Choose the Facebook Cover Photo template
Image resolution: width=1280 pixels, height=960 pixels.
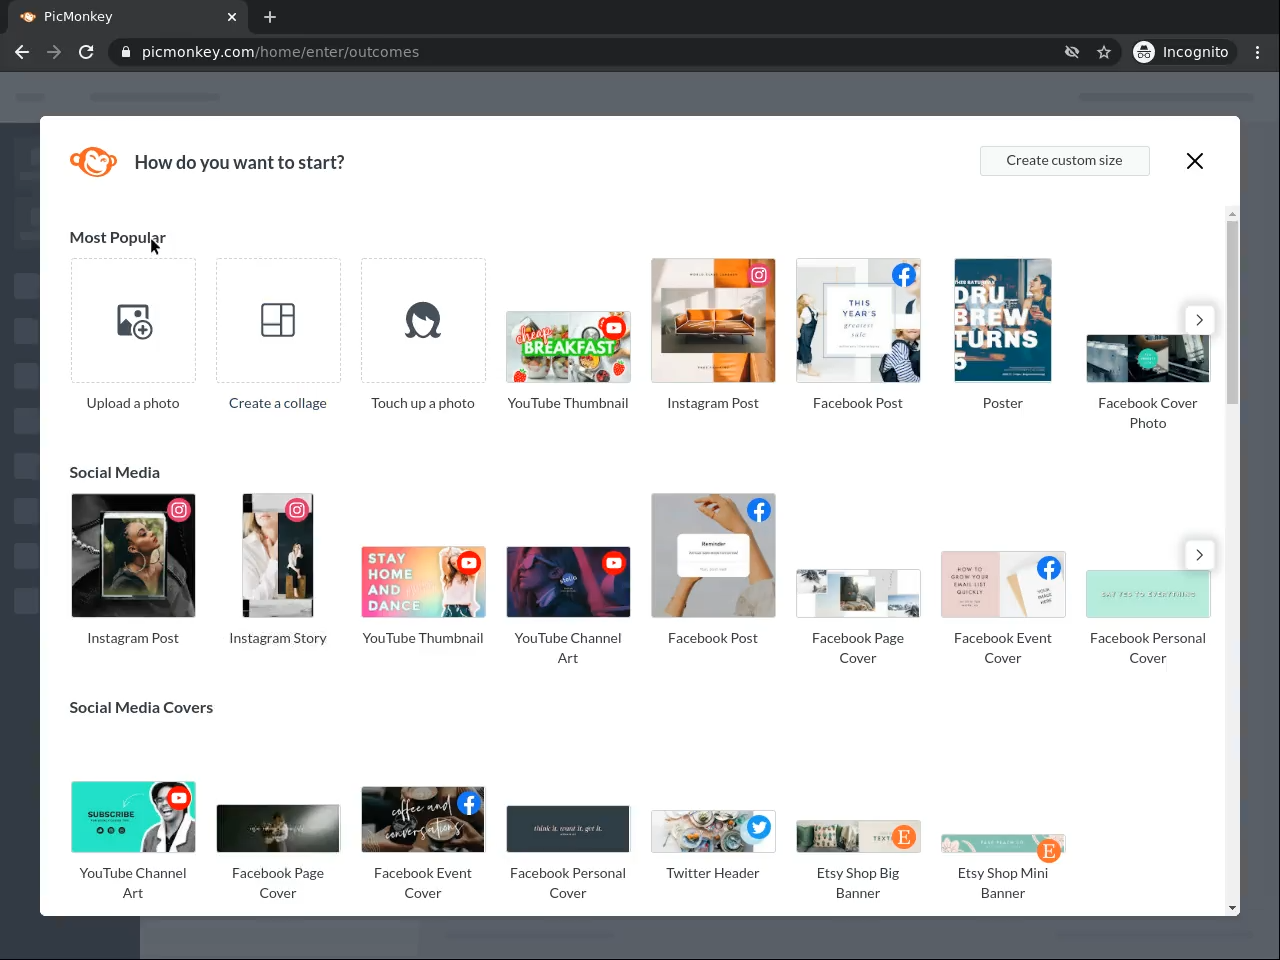click(1148, 358)
